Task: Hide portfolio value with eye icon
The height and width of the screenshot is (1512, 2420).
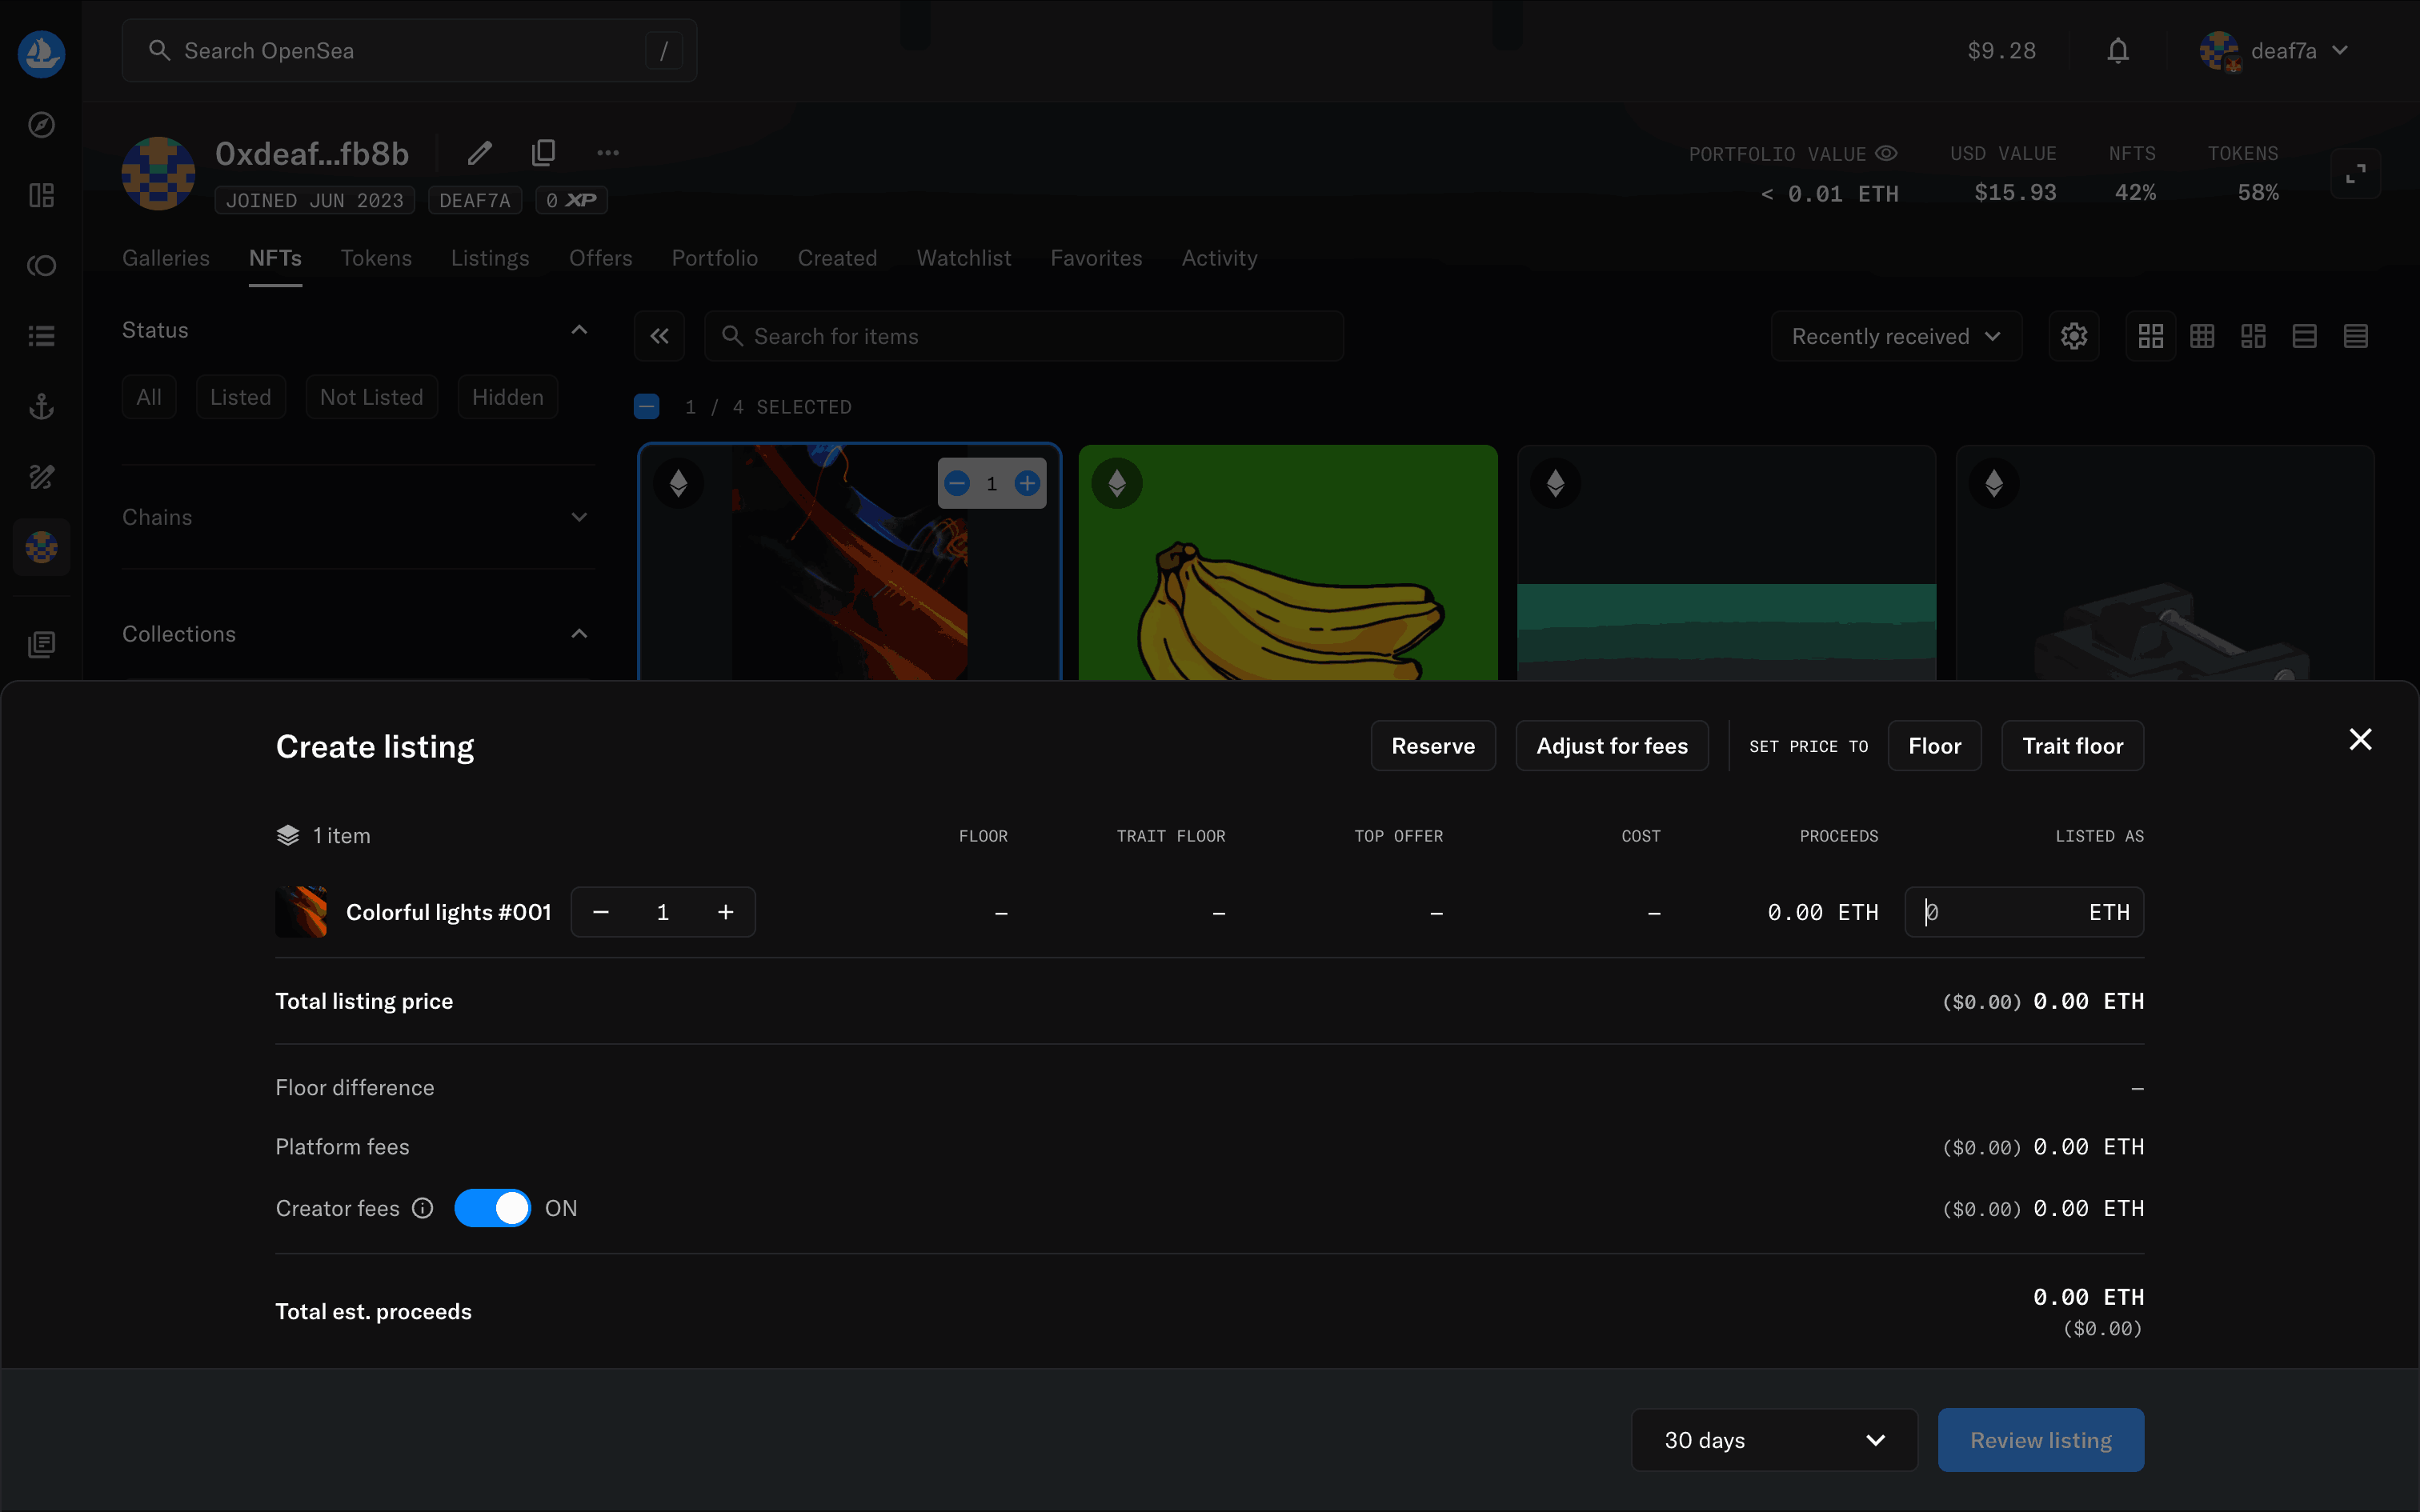Action: point(1886,154)
